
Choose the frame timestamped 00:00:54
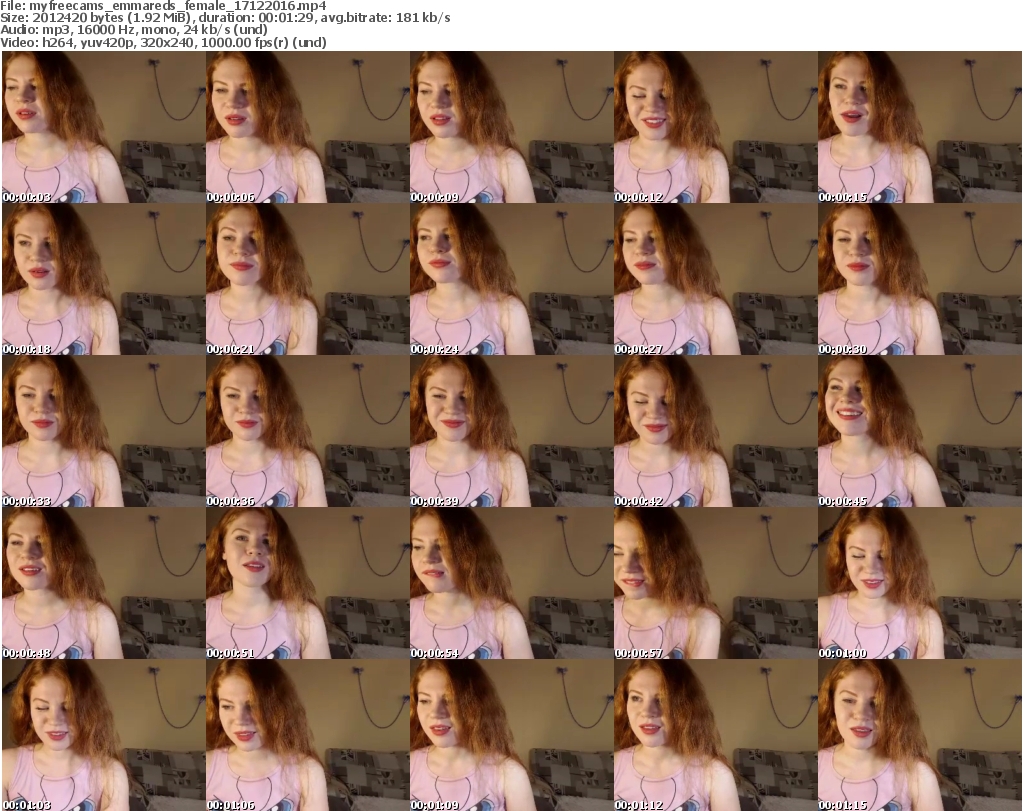511,584
